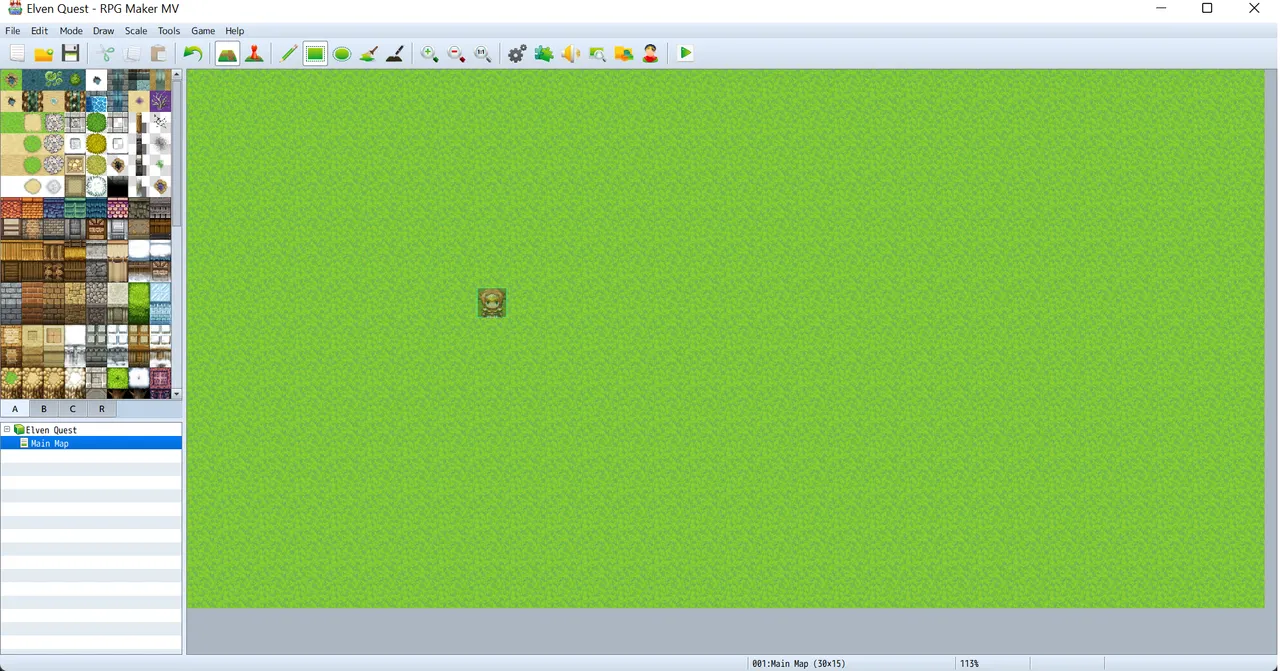Image resolution: width=1280 pixels, height=671 pixels.
Task: Select the Flood Fill tool
Action: click(x=368, y=54)
